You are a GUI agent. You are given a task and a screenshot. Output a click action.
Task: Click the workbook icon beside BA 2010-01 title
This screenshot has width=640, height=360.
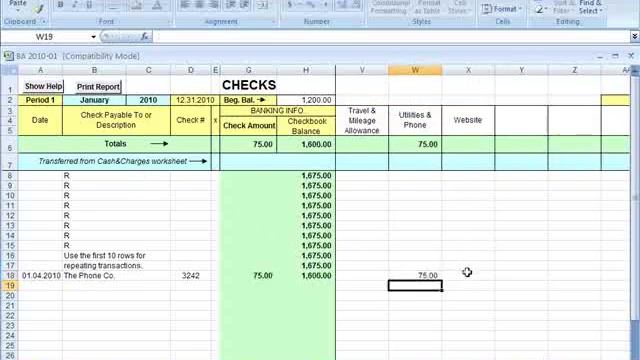(x=9, y=56)
